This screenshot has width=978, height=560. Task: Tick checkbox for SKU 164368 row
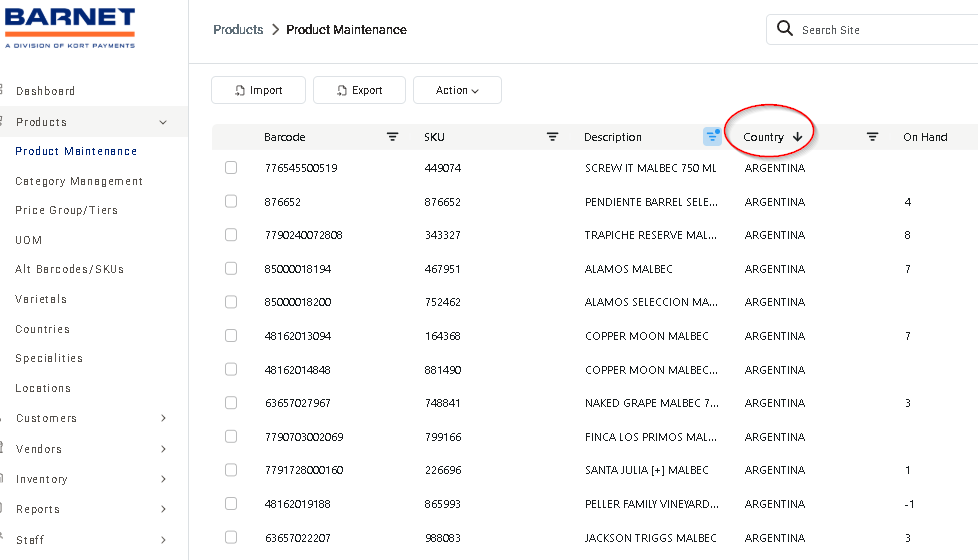point(231,336)
